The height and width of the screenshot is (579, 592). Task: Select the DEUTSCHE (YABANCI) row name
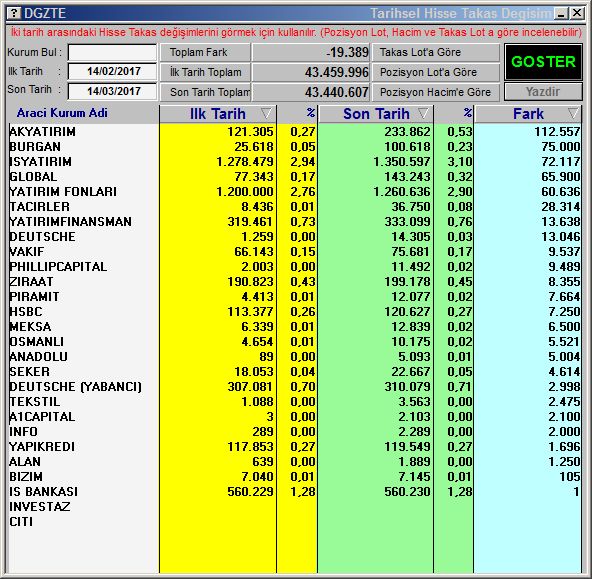coord(76,387)
